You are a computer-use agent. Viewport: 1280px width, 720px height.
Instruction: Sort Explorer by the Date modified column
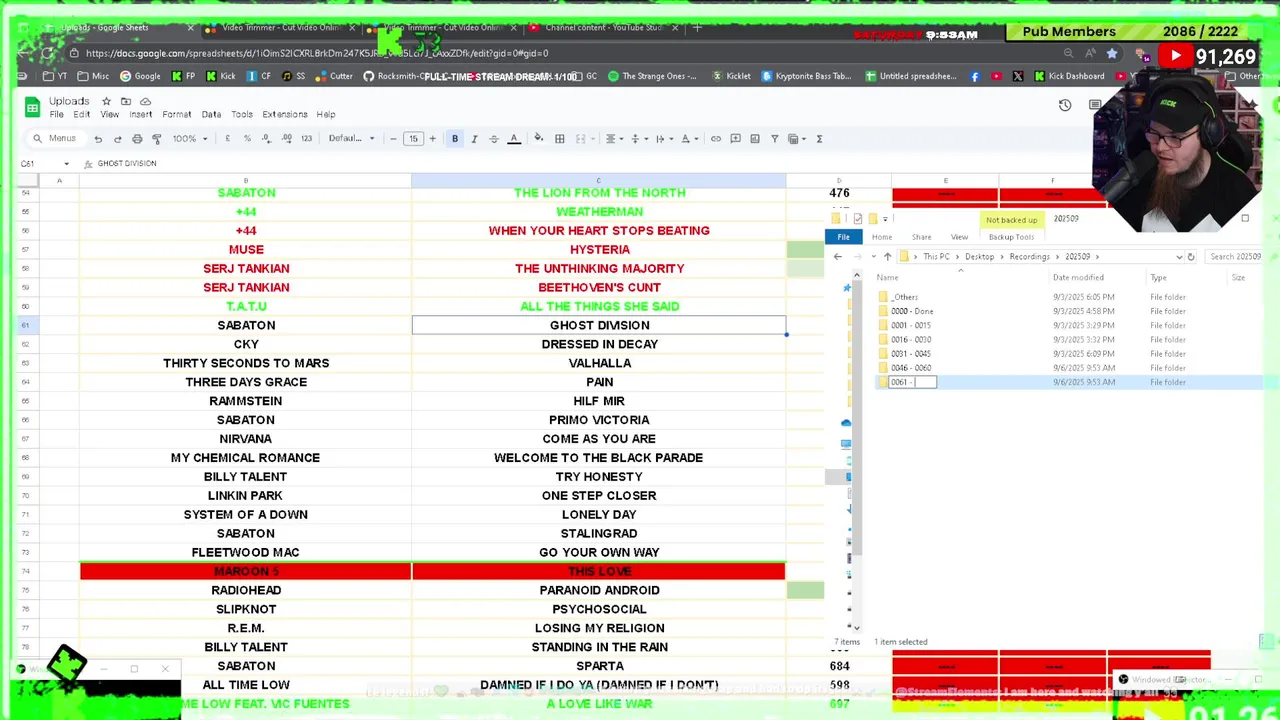pos(1078,278)
